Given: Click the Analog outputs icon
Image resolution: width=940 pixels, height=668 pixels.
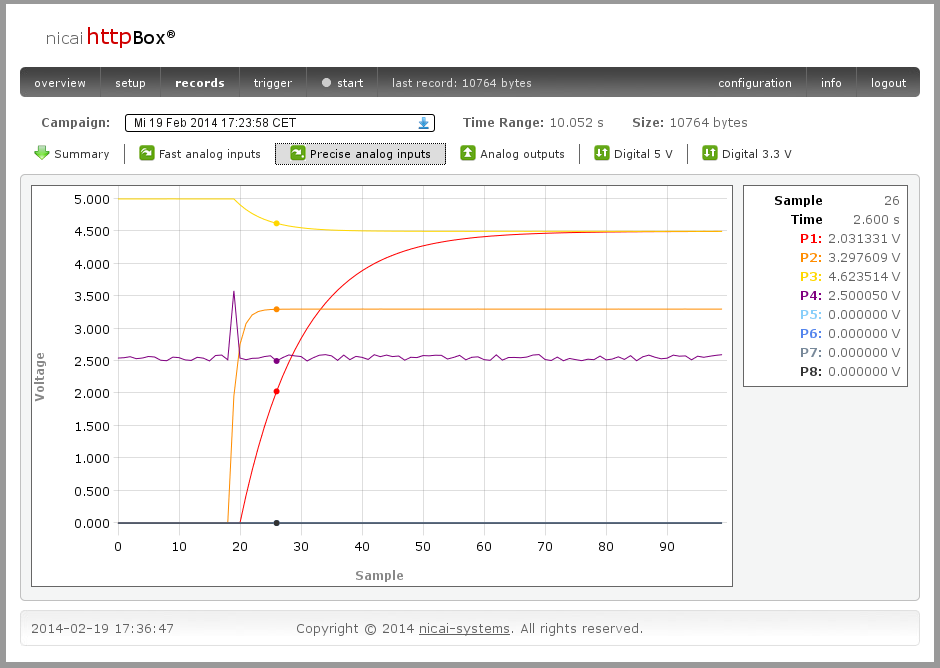Looking at the screenshot, I should point(467,153).
